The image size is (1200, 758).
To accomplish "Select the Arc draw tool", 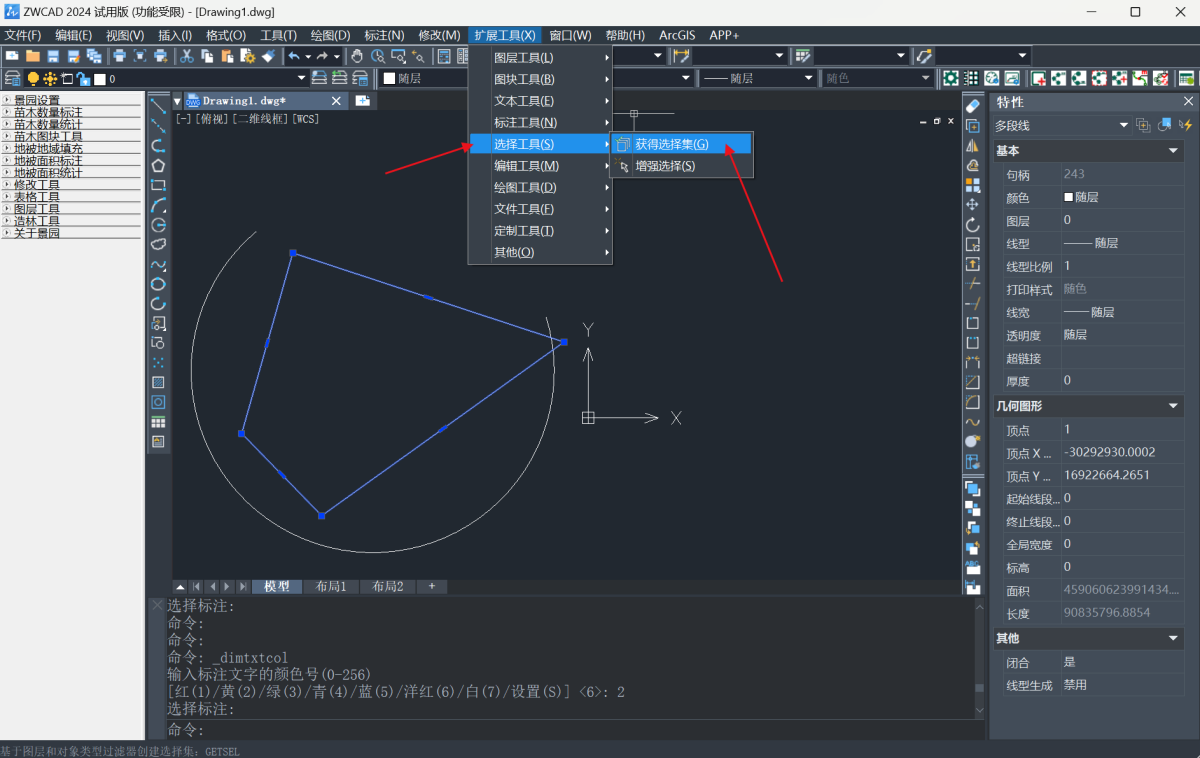I will [158, 205].
